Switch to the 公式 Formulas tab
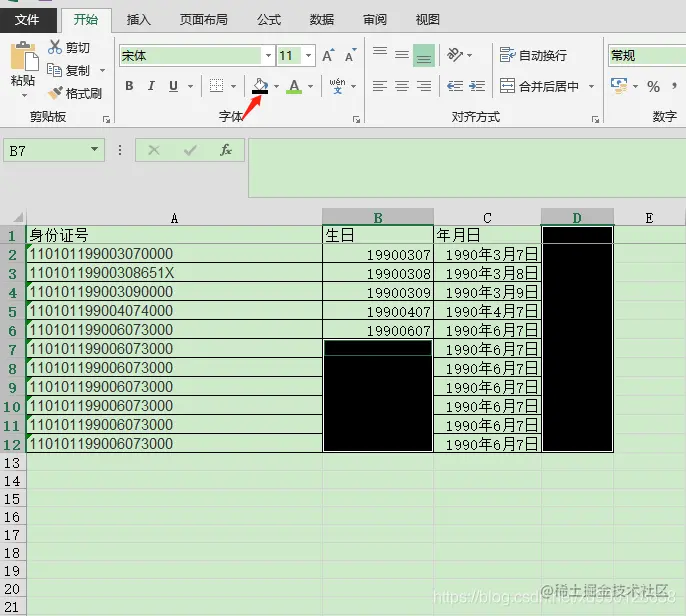686x616 pixels. (x=269, y=20)
